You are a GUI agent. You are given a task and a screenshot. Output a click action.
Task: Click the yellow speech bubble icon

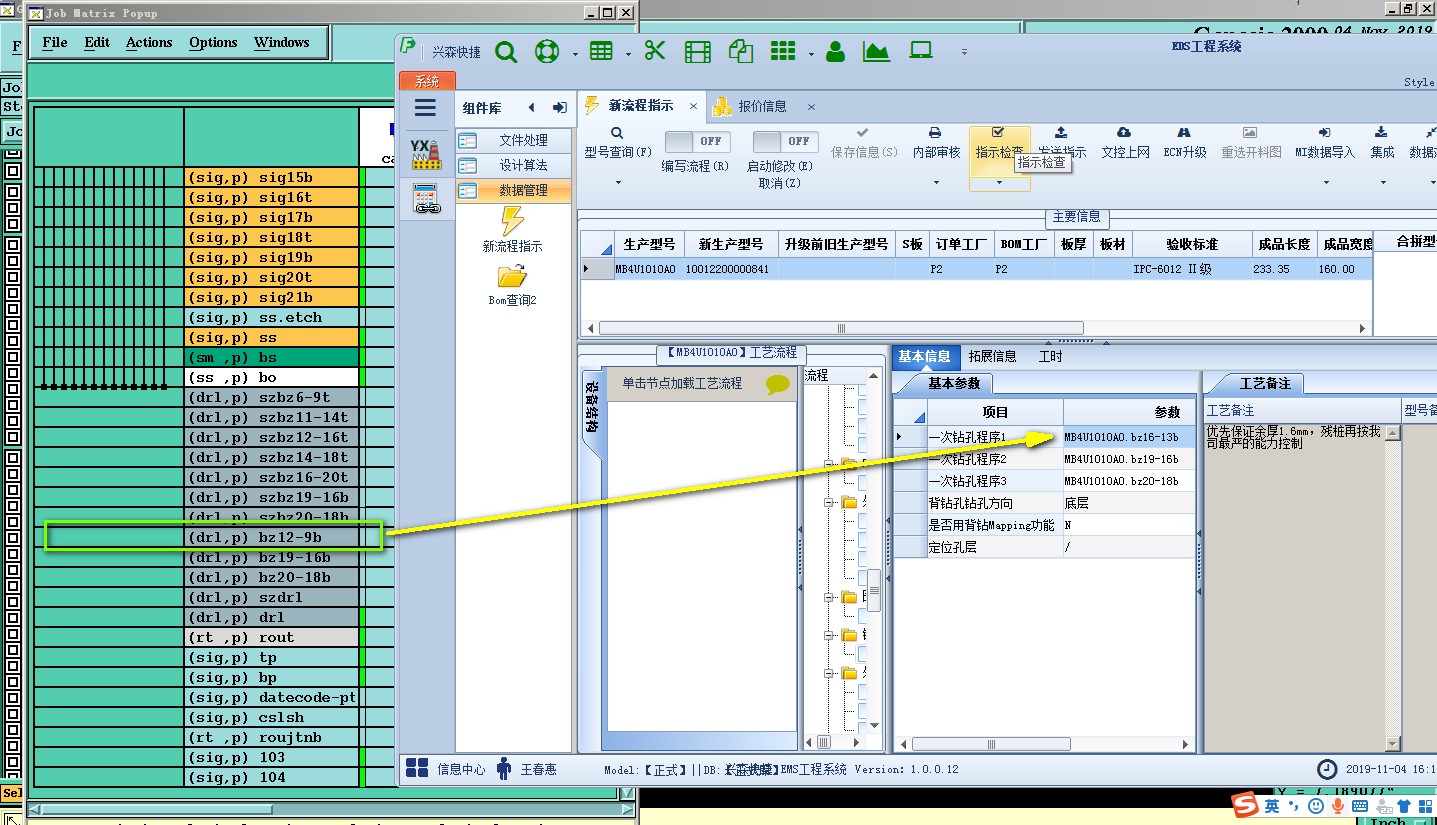(x=777, y=384)
